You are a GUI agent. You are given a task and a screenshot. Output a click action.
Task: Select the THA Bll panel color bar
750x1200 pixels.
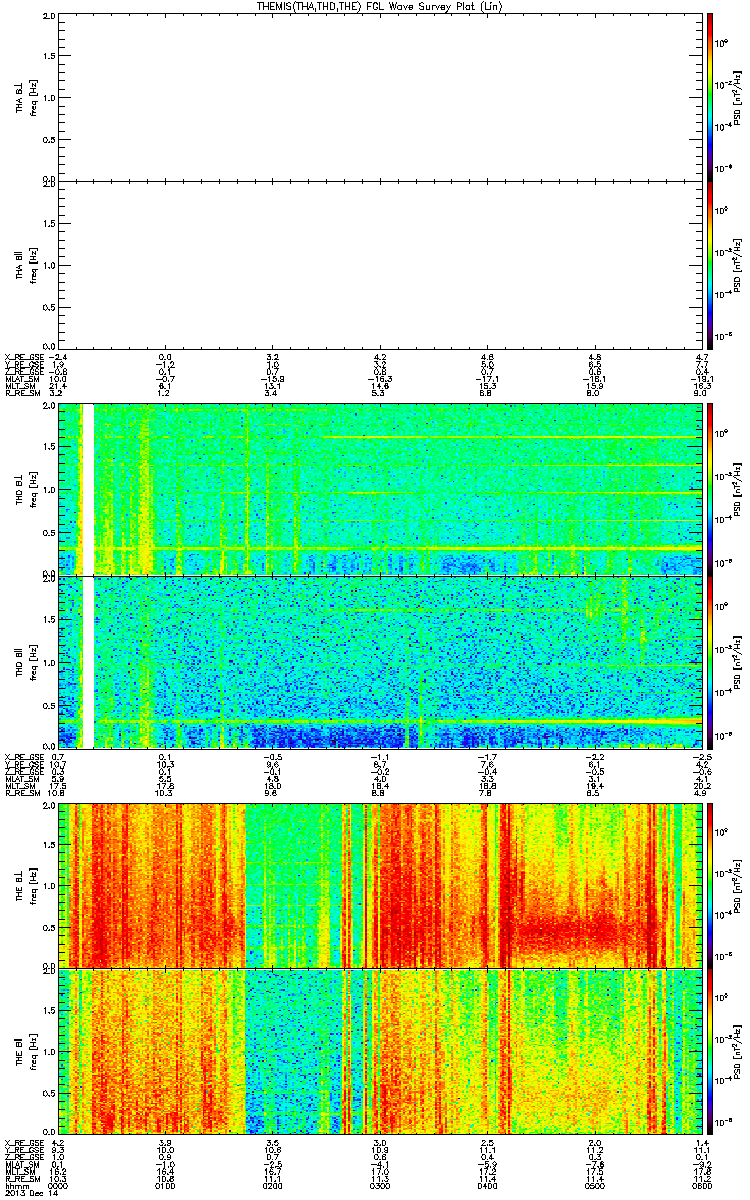tap(710, 264)
